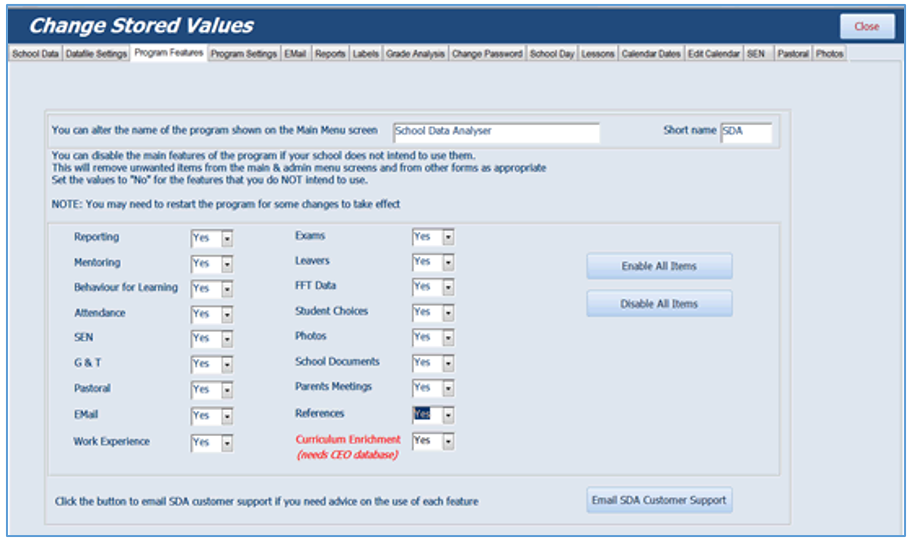Go to the Edit Calendar tab

coord(714,53)
